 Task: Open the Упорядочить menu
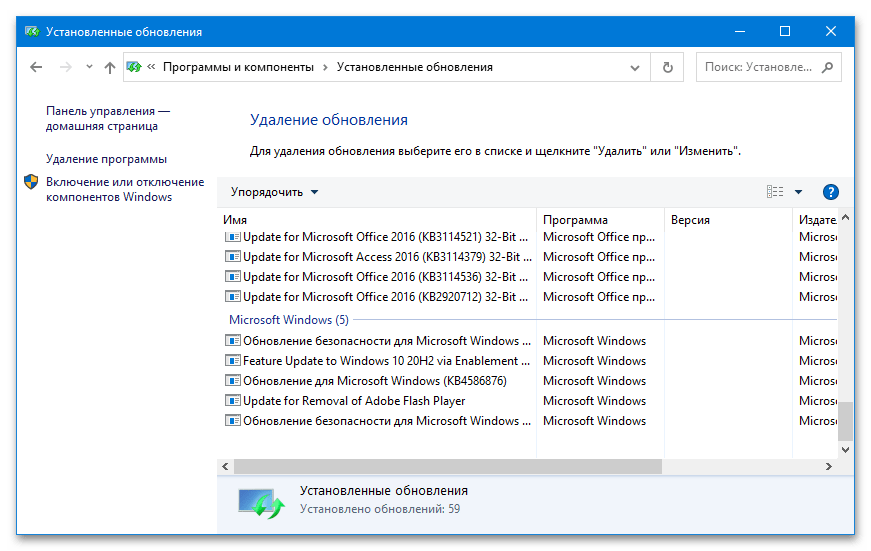[274, 192]
